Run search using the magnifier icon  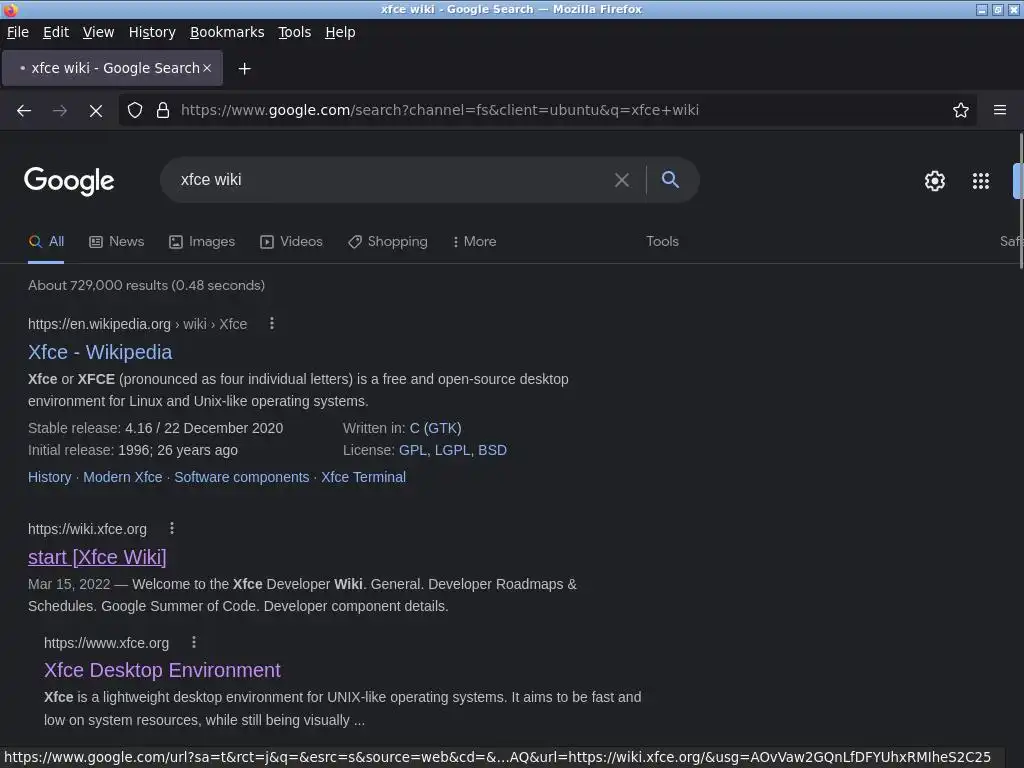[x=670, y=180]
